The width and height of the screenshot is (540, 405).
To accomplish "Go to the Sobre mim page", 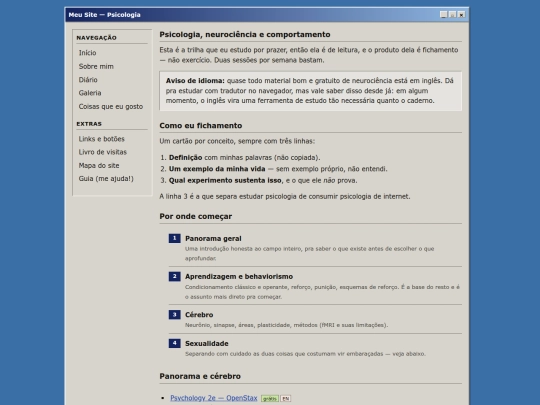I will point(96,66).
